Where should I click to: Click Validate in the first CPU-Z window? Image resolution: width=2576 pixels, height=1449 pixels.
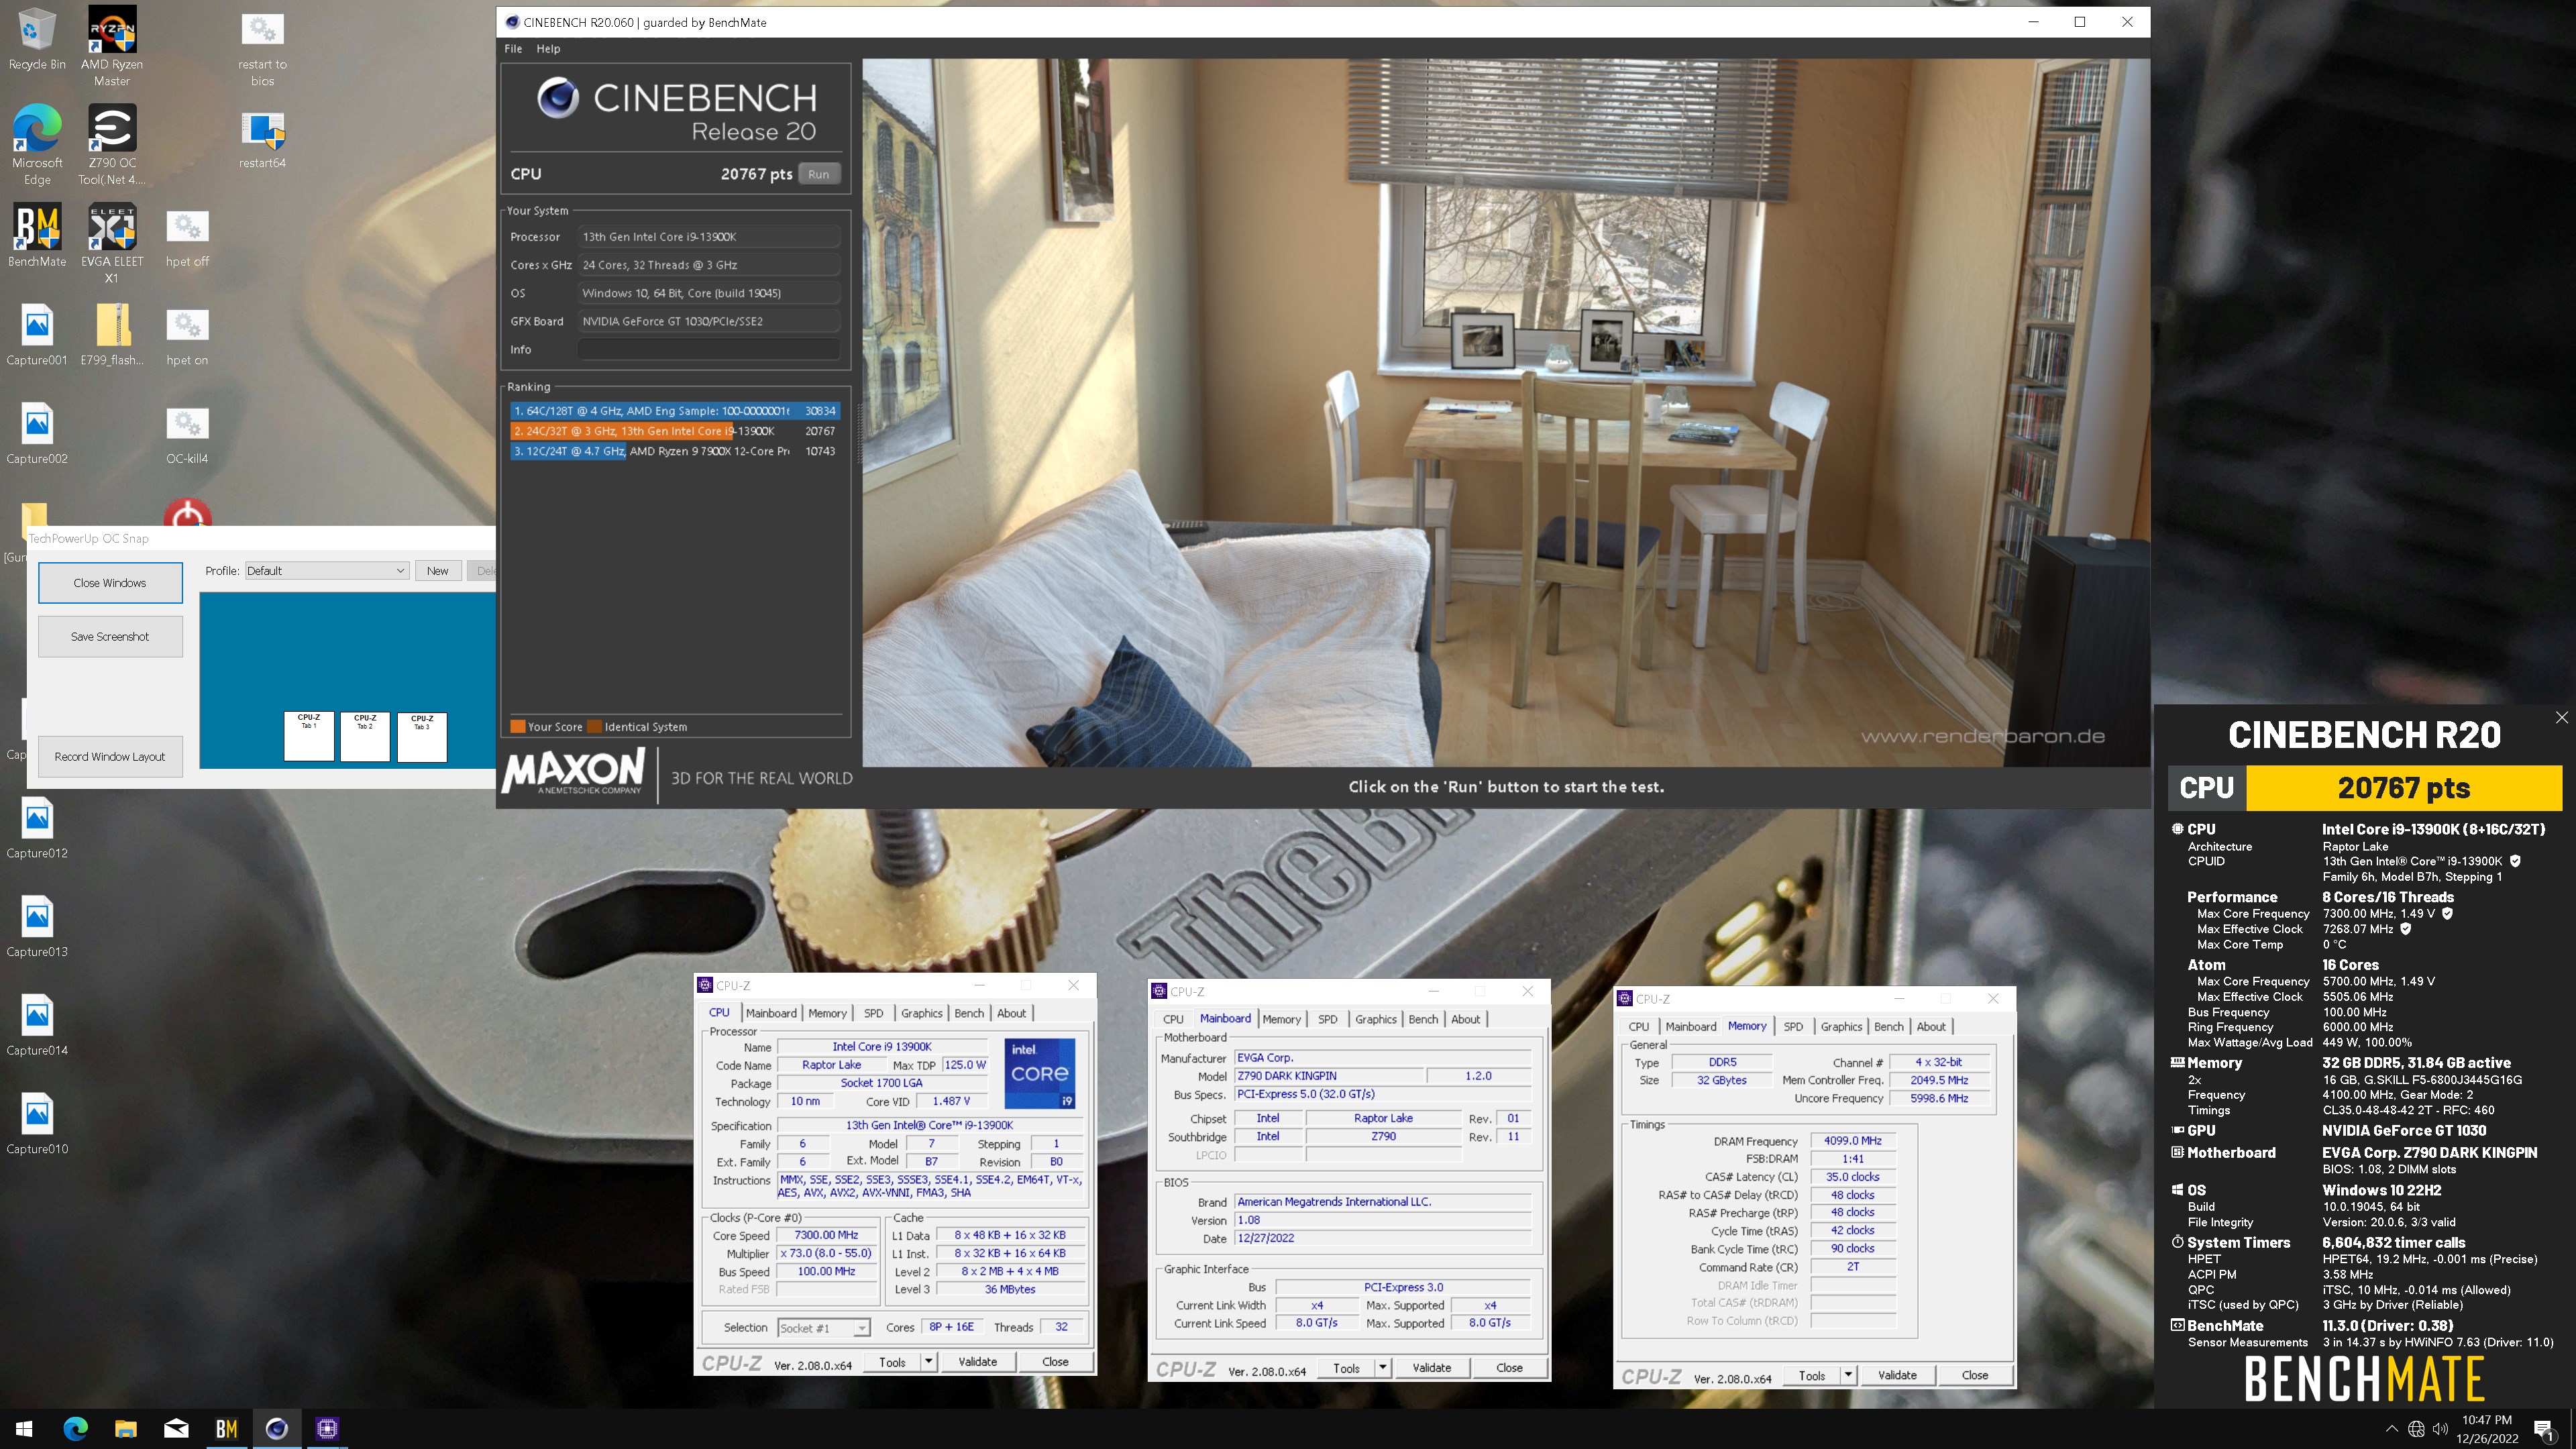pos(977,1361)
